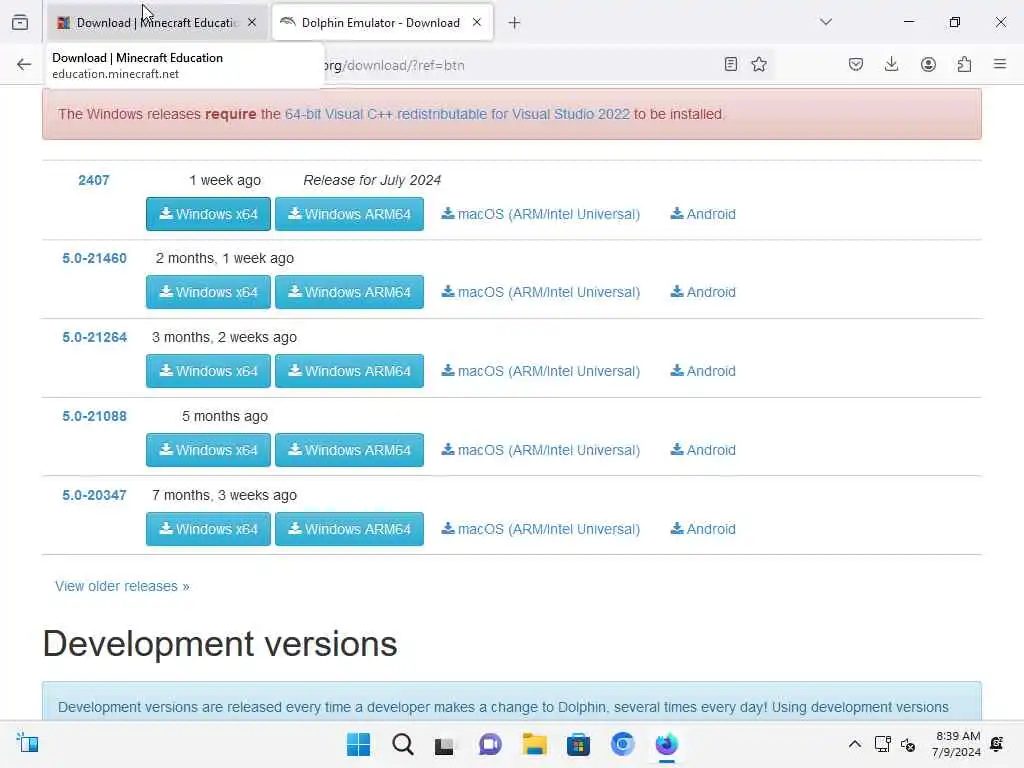Open the downloads panel

point(891,64)
